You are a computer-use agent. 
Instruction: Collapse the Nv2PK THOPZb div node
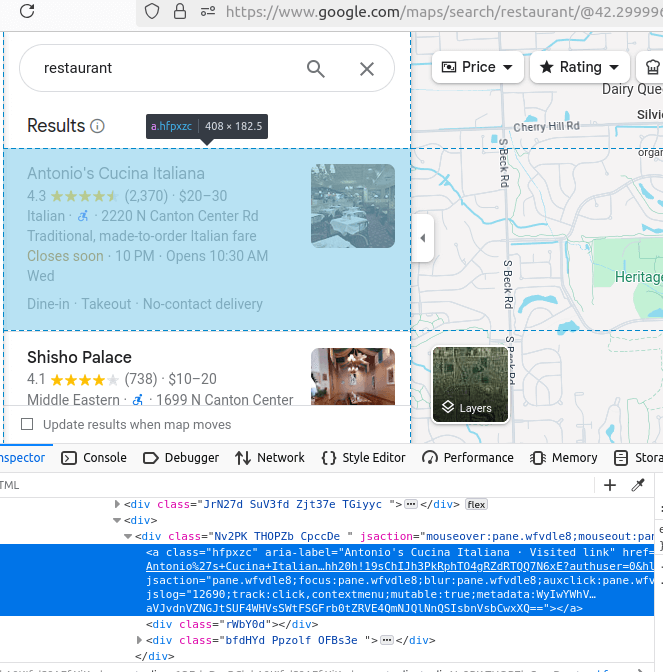click(x=128, y=536)
